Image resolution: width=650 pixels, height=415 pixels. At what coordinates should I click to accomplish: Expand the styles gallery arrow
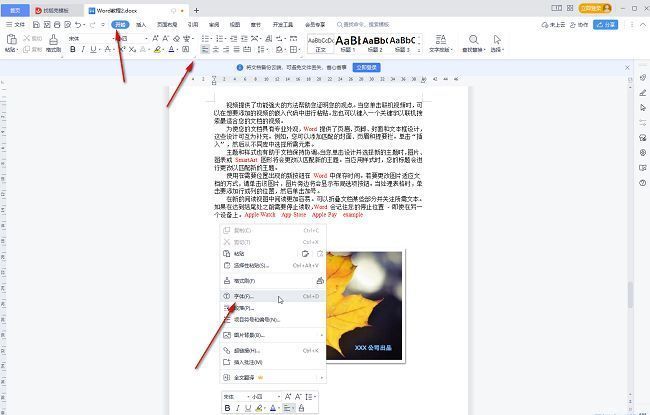click(x=419, y=50)
